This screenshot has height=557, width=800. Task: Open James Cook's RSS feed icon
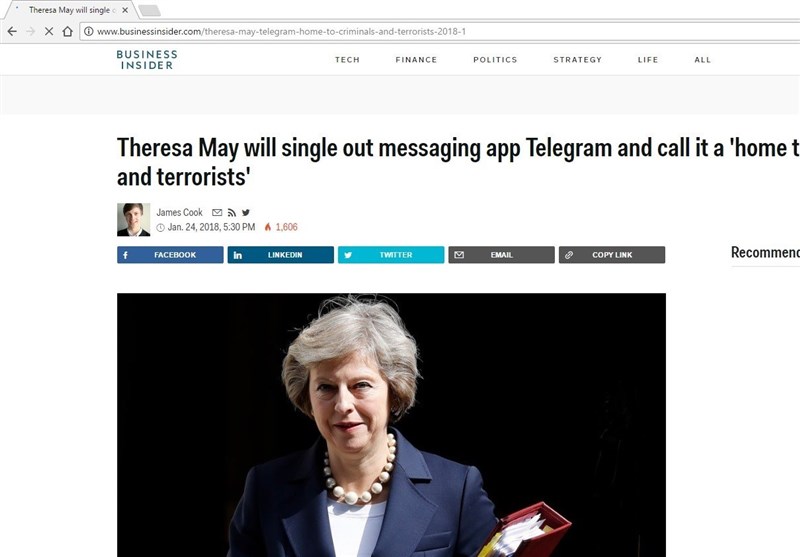232,213
